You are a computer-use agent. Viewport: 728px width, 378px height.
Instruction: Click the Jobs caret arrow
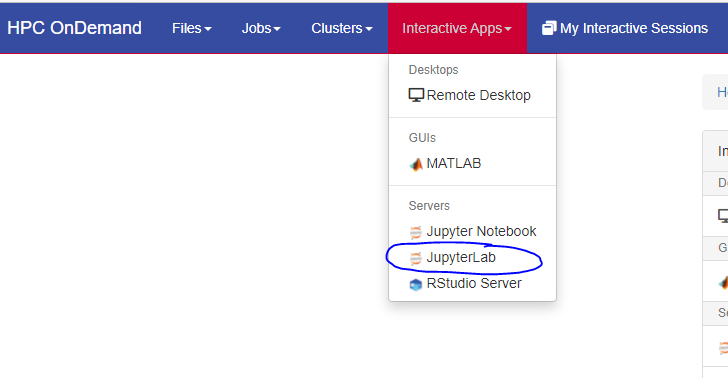(x=277, y=29)
